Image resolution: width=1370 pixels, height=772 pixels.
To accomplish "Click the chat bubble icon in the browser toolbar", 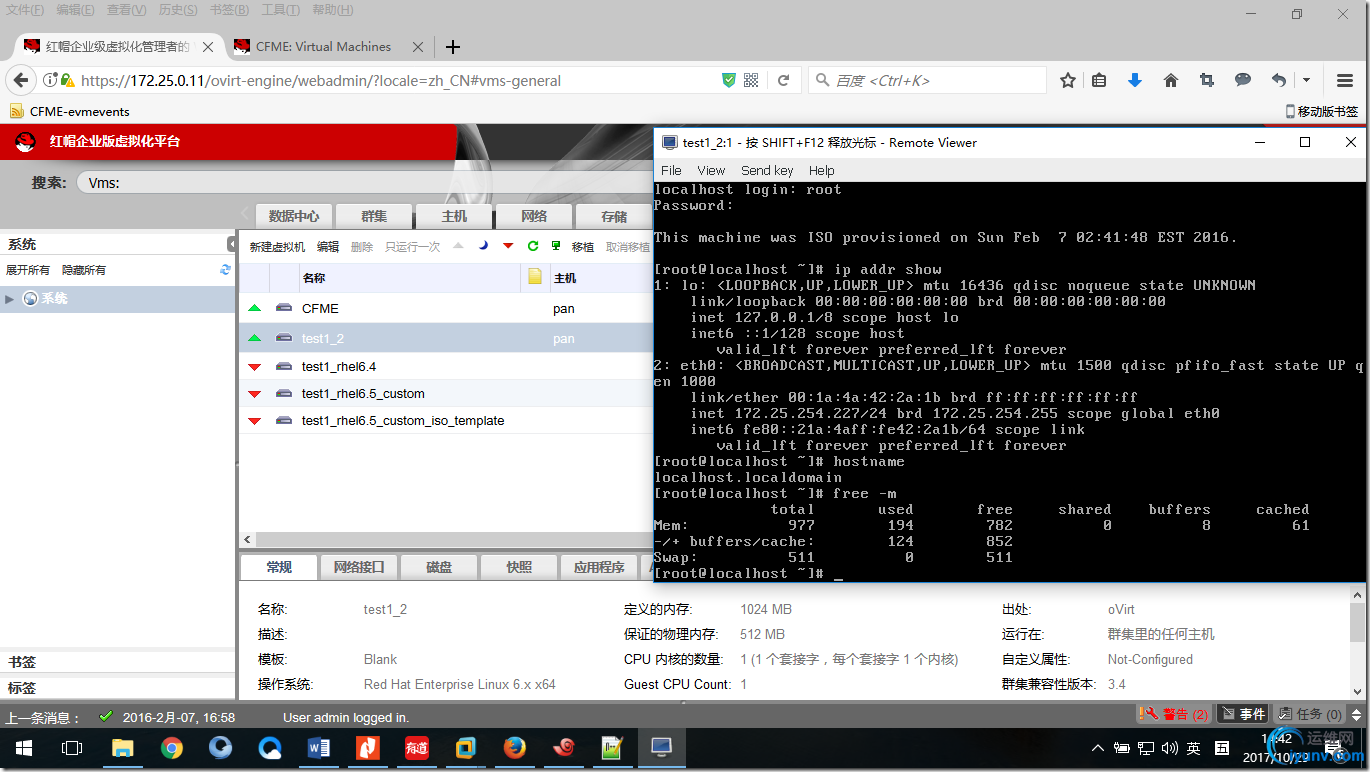I will point(1243,80).
